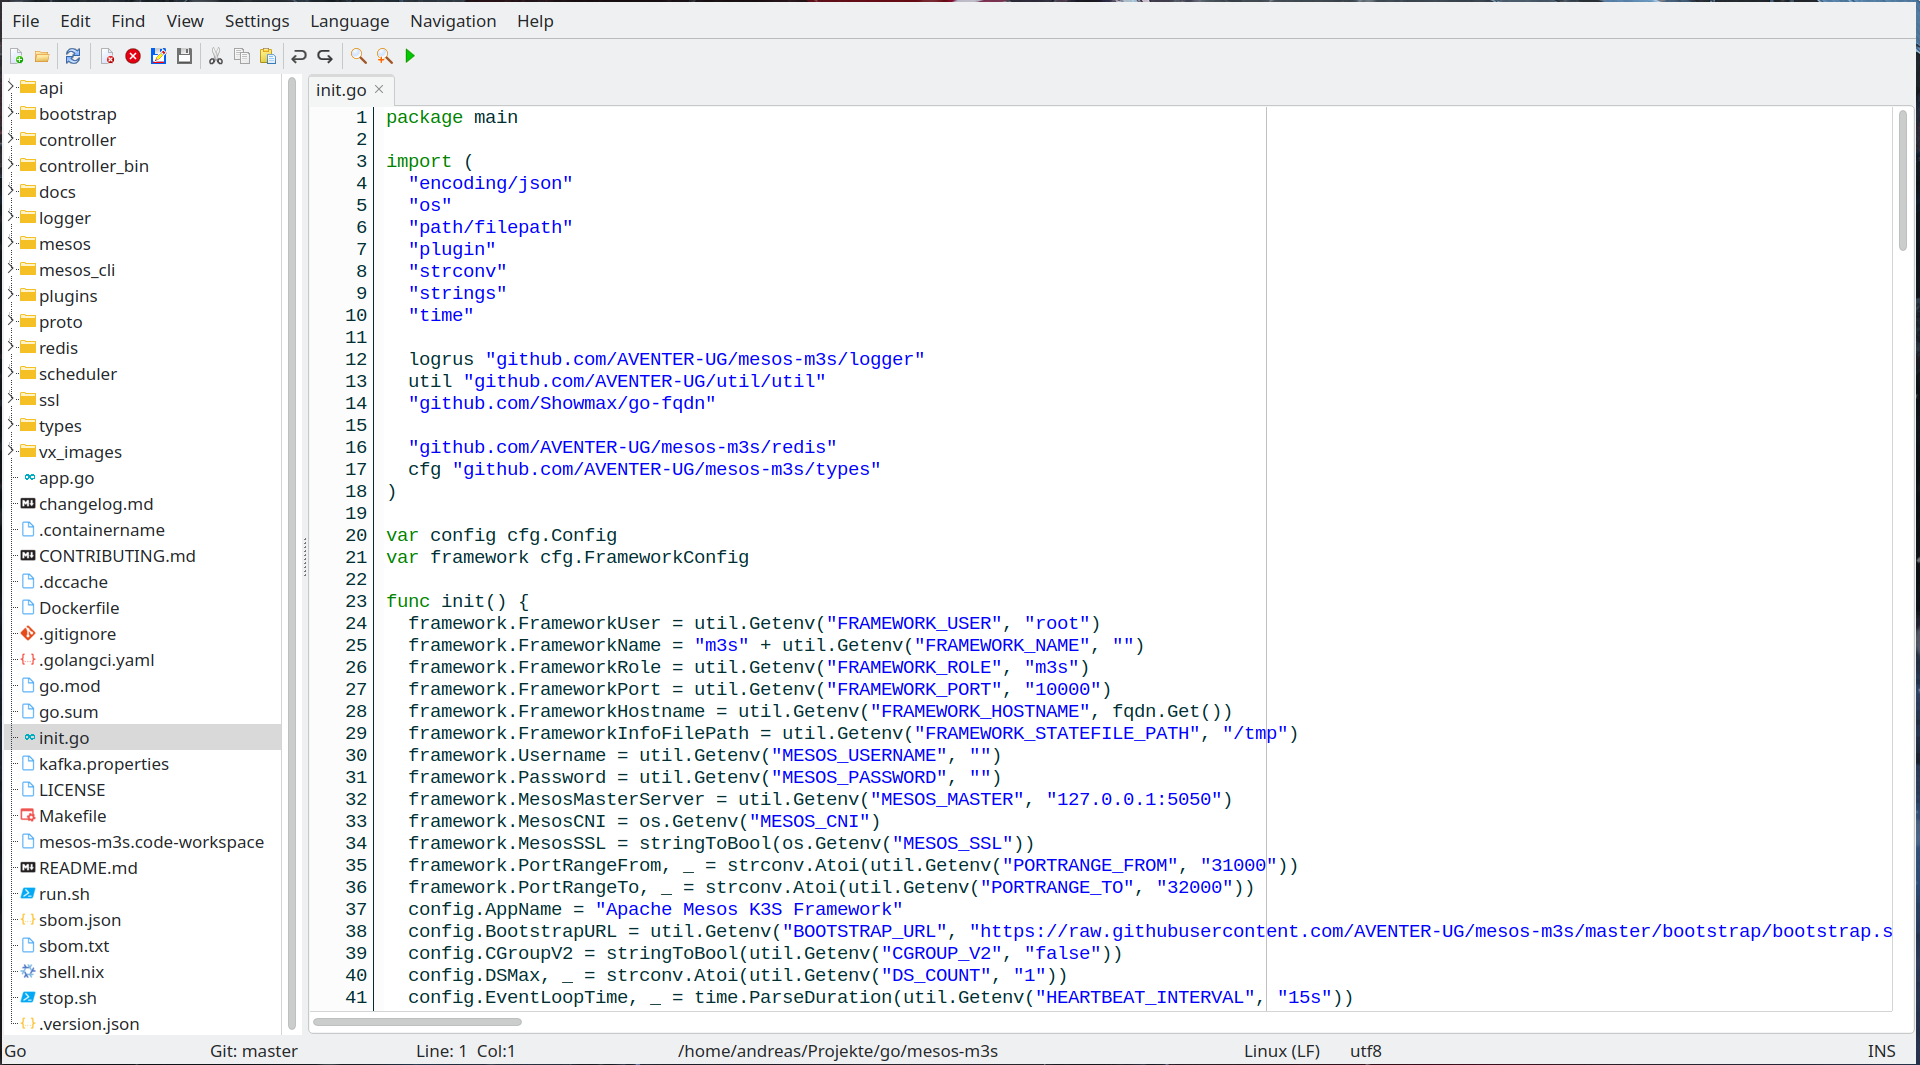The height and width of the screenshot is (1065, 1920).
Task: Expand the mesos folder arrow
Action: pyautogui.click(x=11, y=243)
